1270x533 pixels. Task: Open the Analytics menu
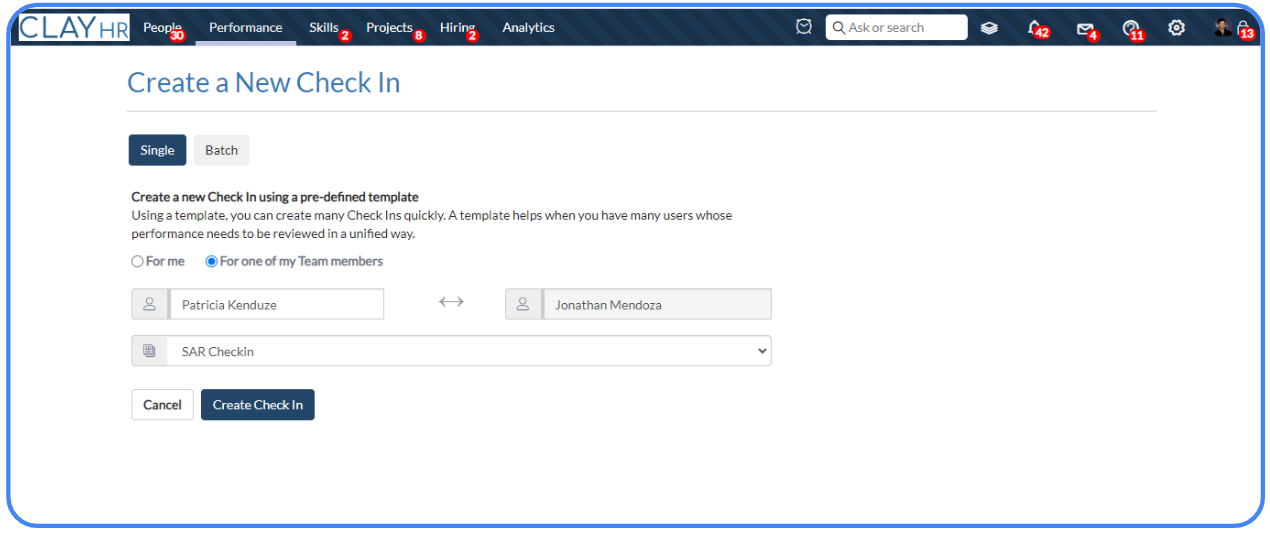[528, 28]
